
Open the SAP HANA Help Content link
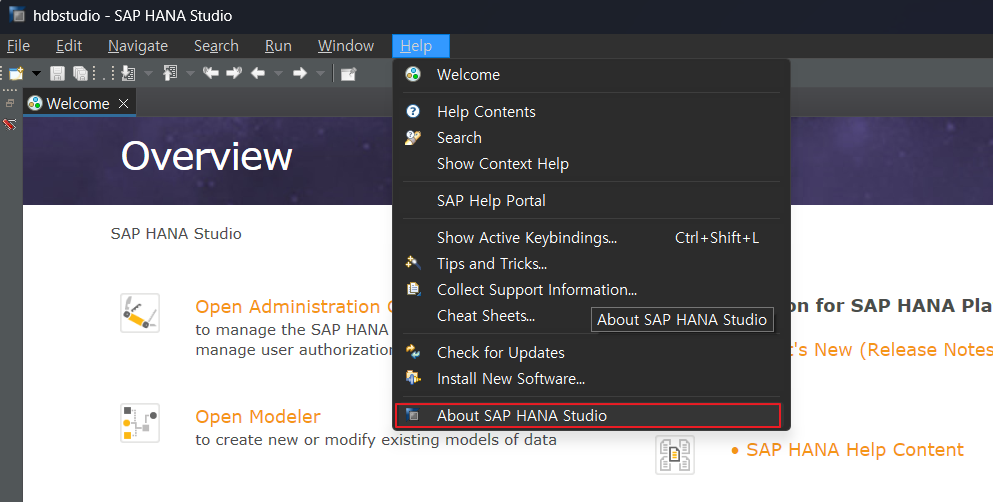(855, 450)
